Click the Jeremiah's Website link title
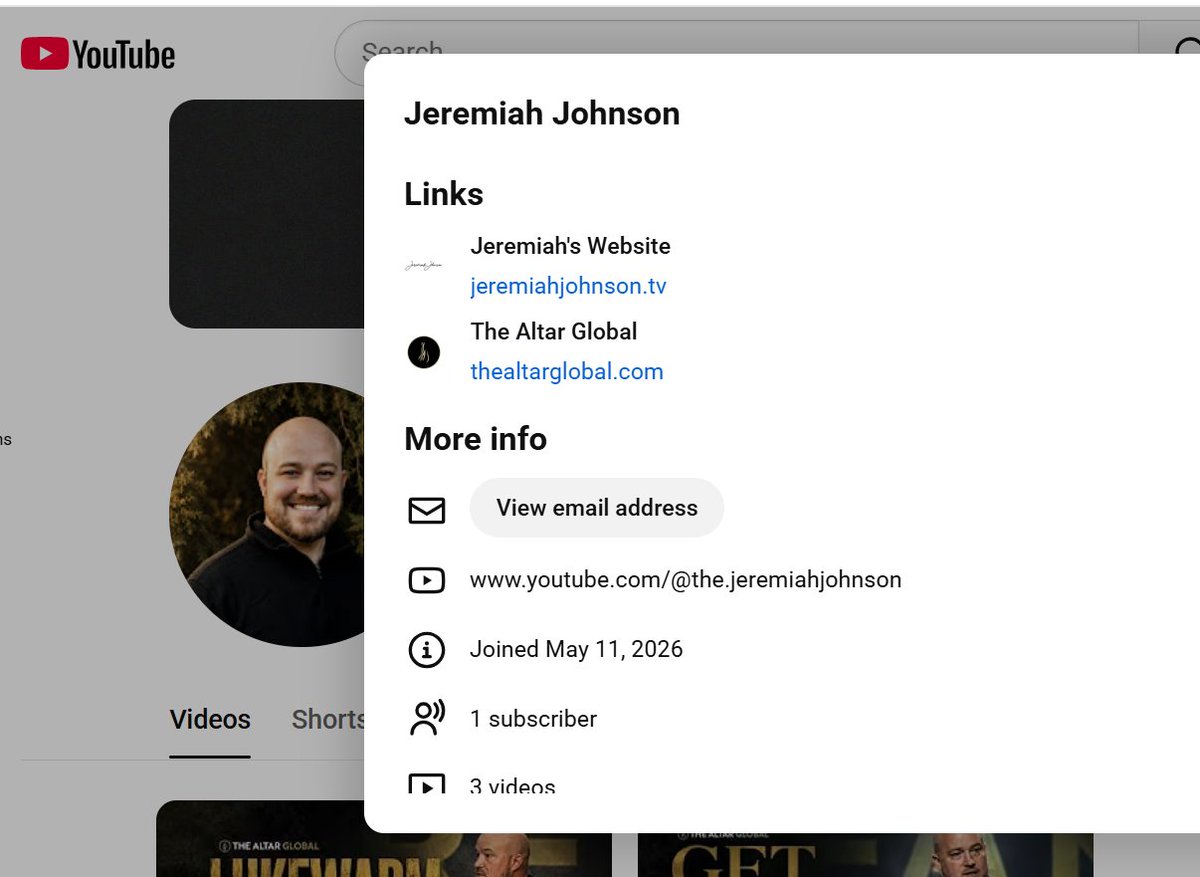 tap(570, 246)
